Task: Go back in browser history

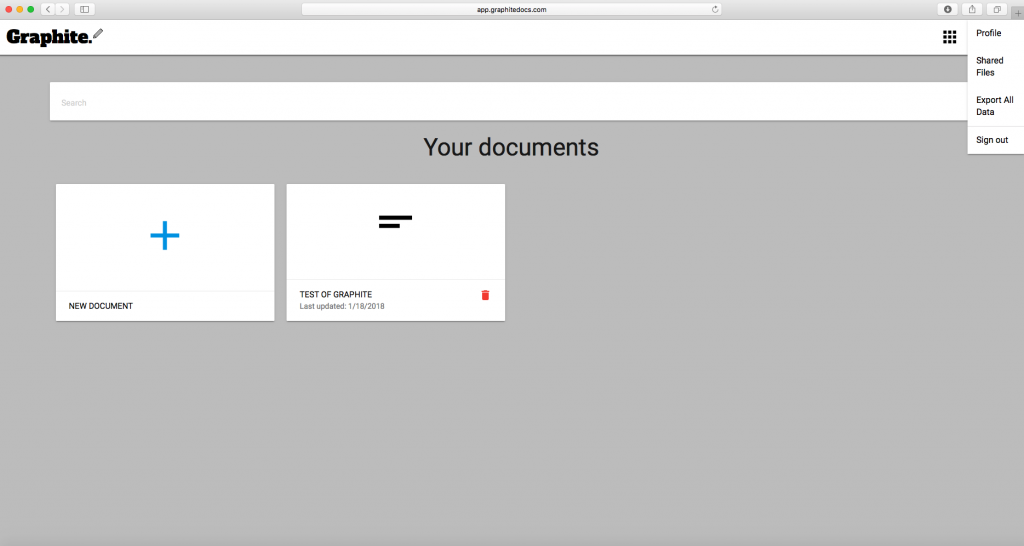Action: tap(48, 9)
